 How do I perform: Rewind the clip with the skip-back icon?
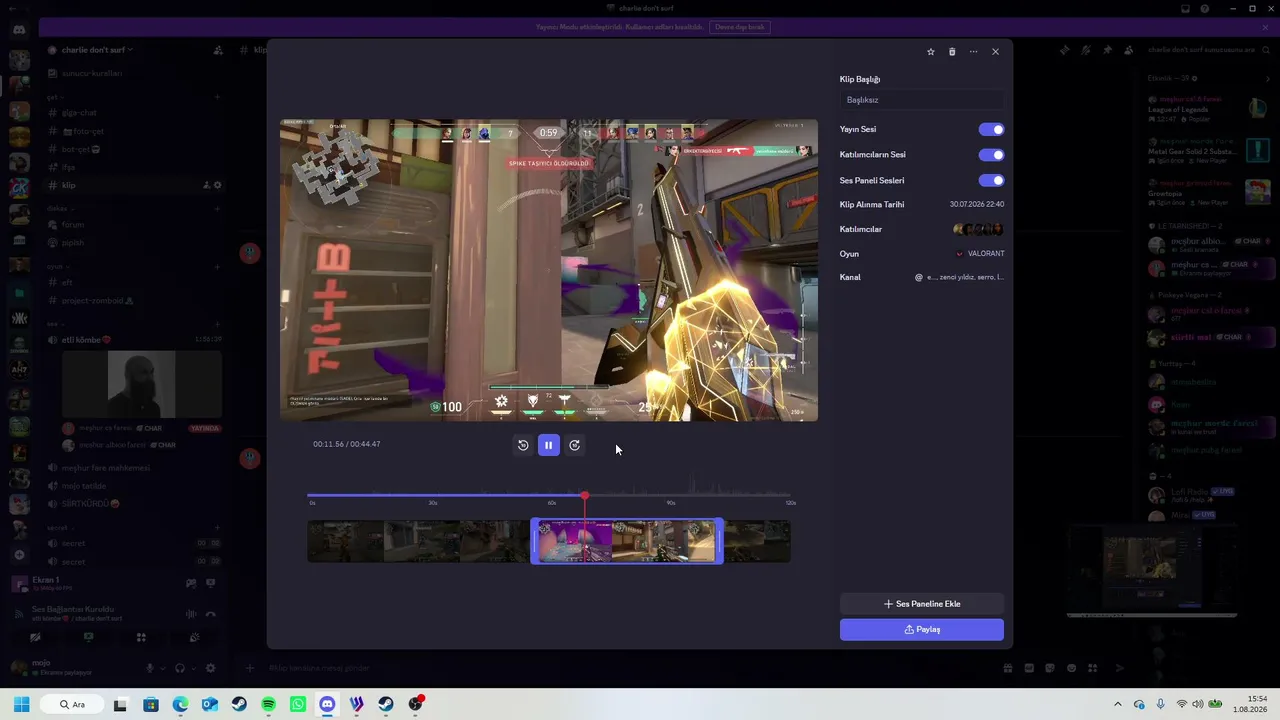[523, 445]
